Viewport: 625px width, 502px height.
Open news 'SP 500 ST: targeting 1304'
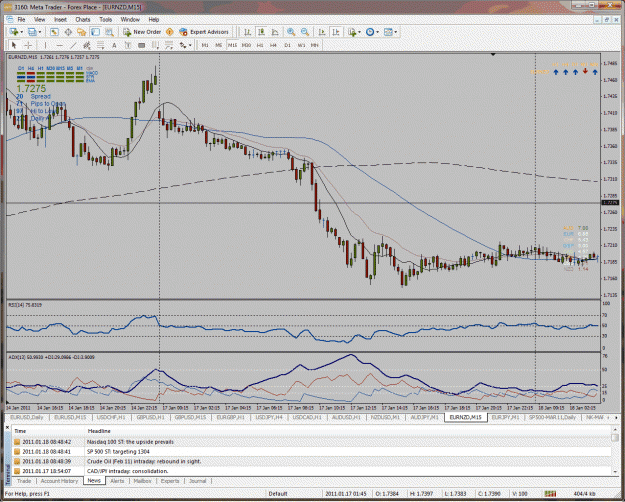(118, 451)
